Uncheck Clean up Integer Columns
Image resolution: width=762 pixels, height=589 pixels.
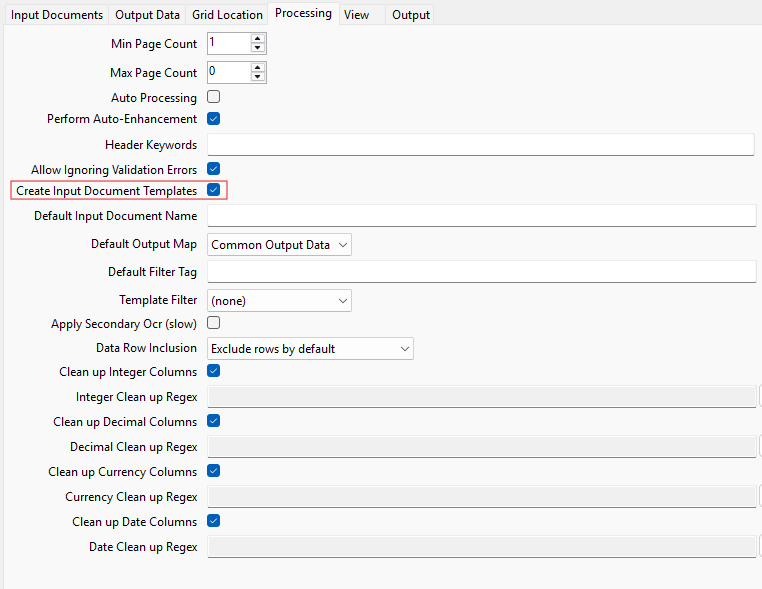point(213,371)
